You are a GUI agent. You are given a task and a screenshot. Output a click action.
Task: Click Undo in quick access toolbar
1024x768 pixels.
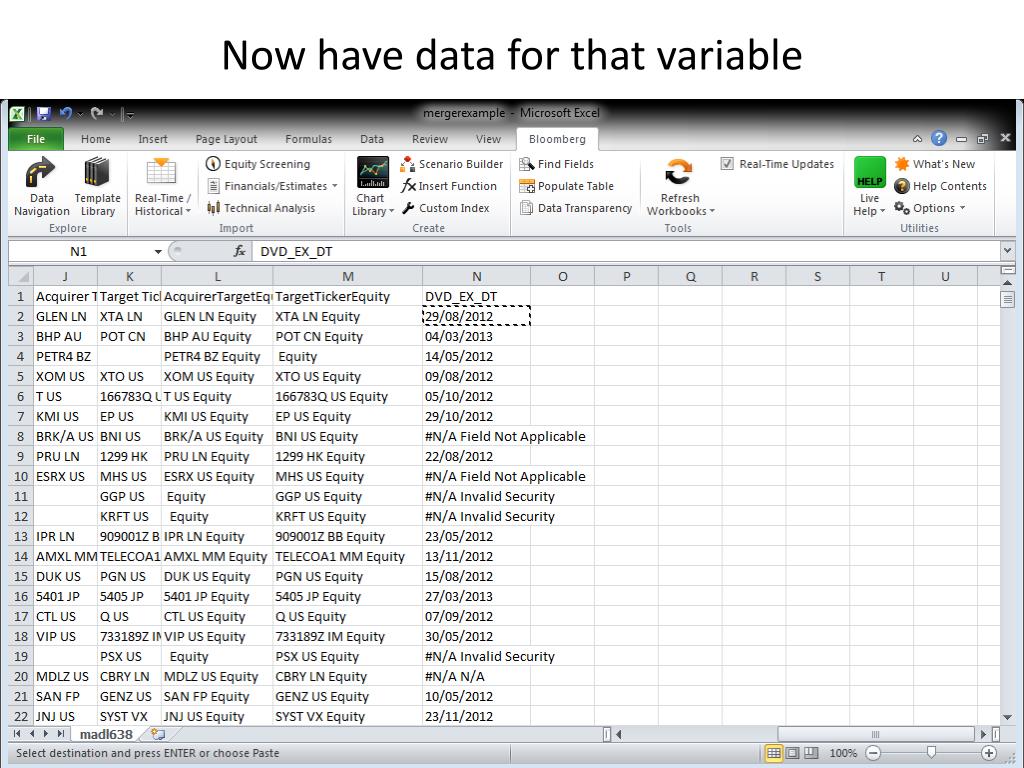65,114
